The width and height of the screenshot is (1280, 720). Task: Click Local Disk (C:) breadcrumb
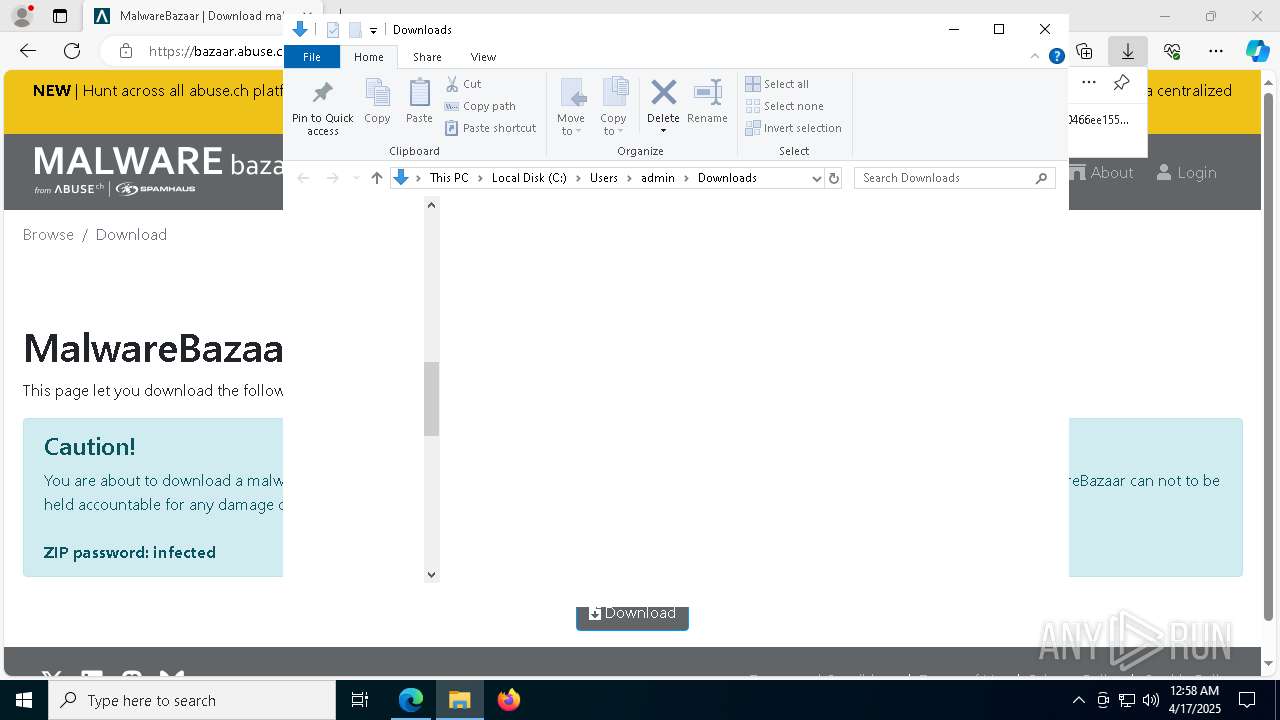(529, 178)
